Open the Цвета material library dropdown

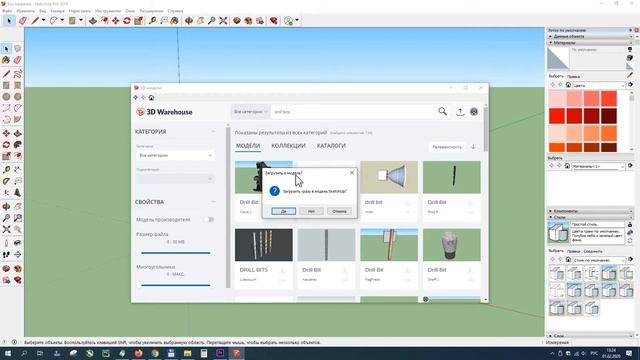pyautogui.click(x=599, y=85)
